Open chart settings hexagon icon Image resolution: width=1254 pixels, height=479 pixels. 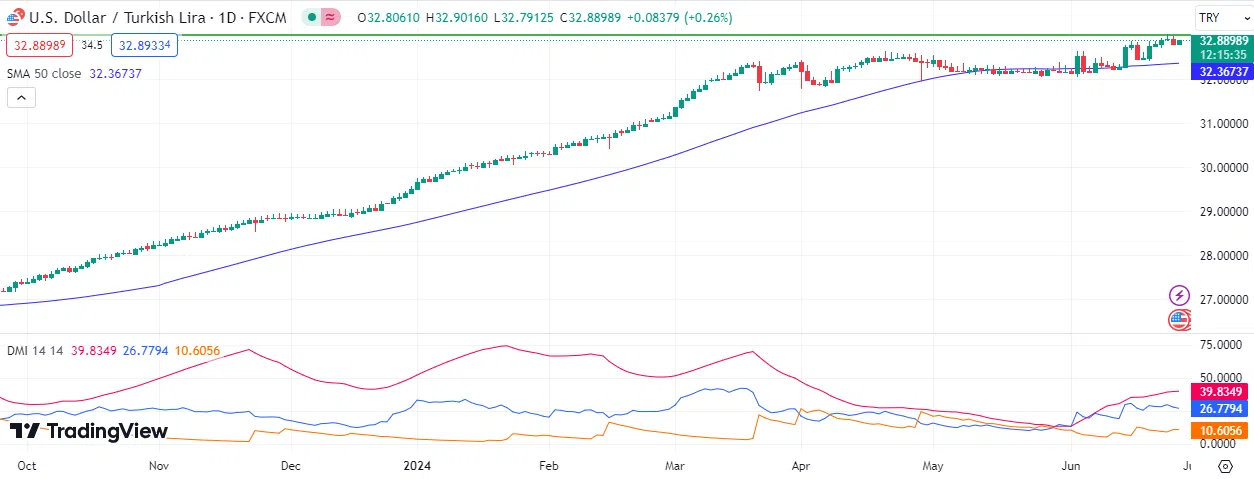click(x=1225, y=466)
